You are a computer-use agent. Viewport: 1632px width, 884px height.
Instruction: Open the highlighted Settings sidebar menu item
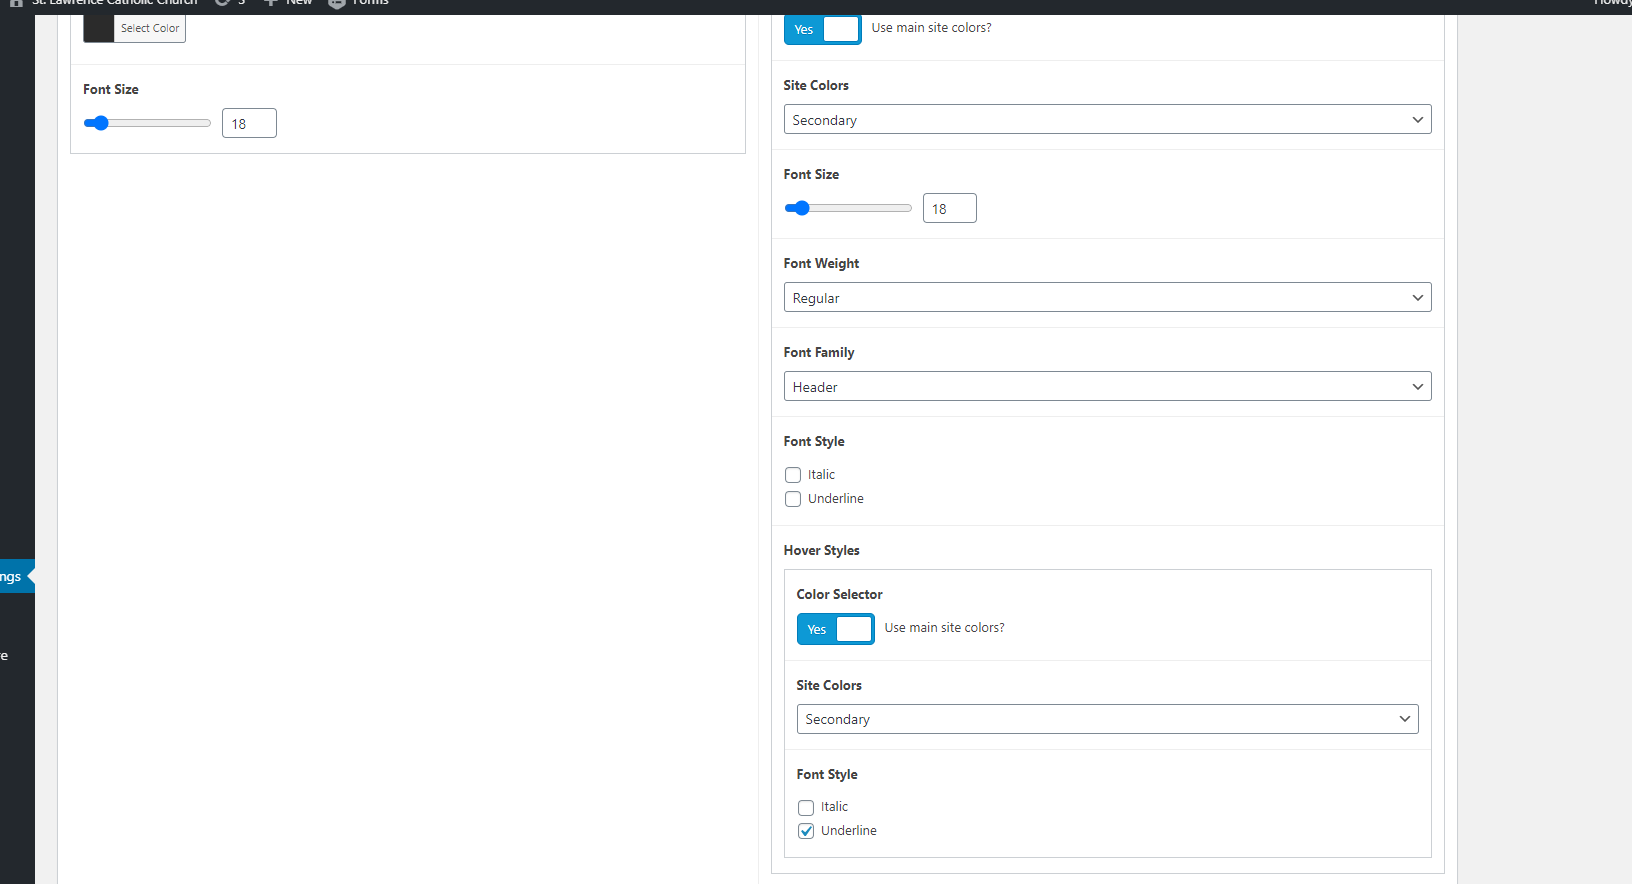click(12, 577)
